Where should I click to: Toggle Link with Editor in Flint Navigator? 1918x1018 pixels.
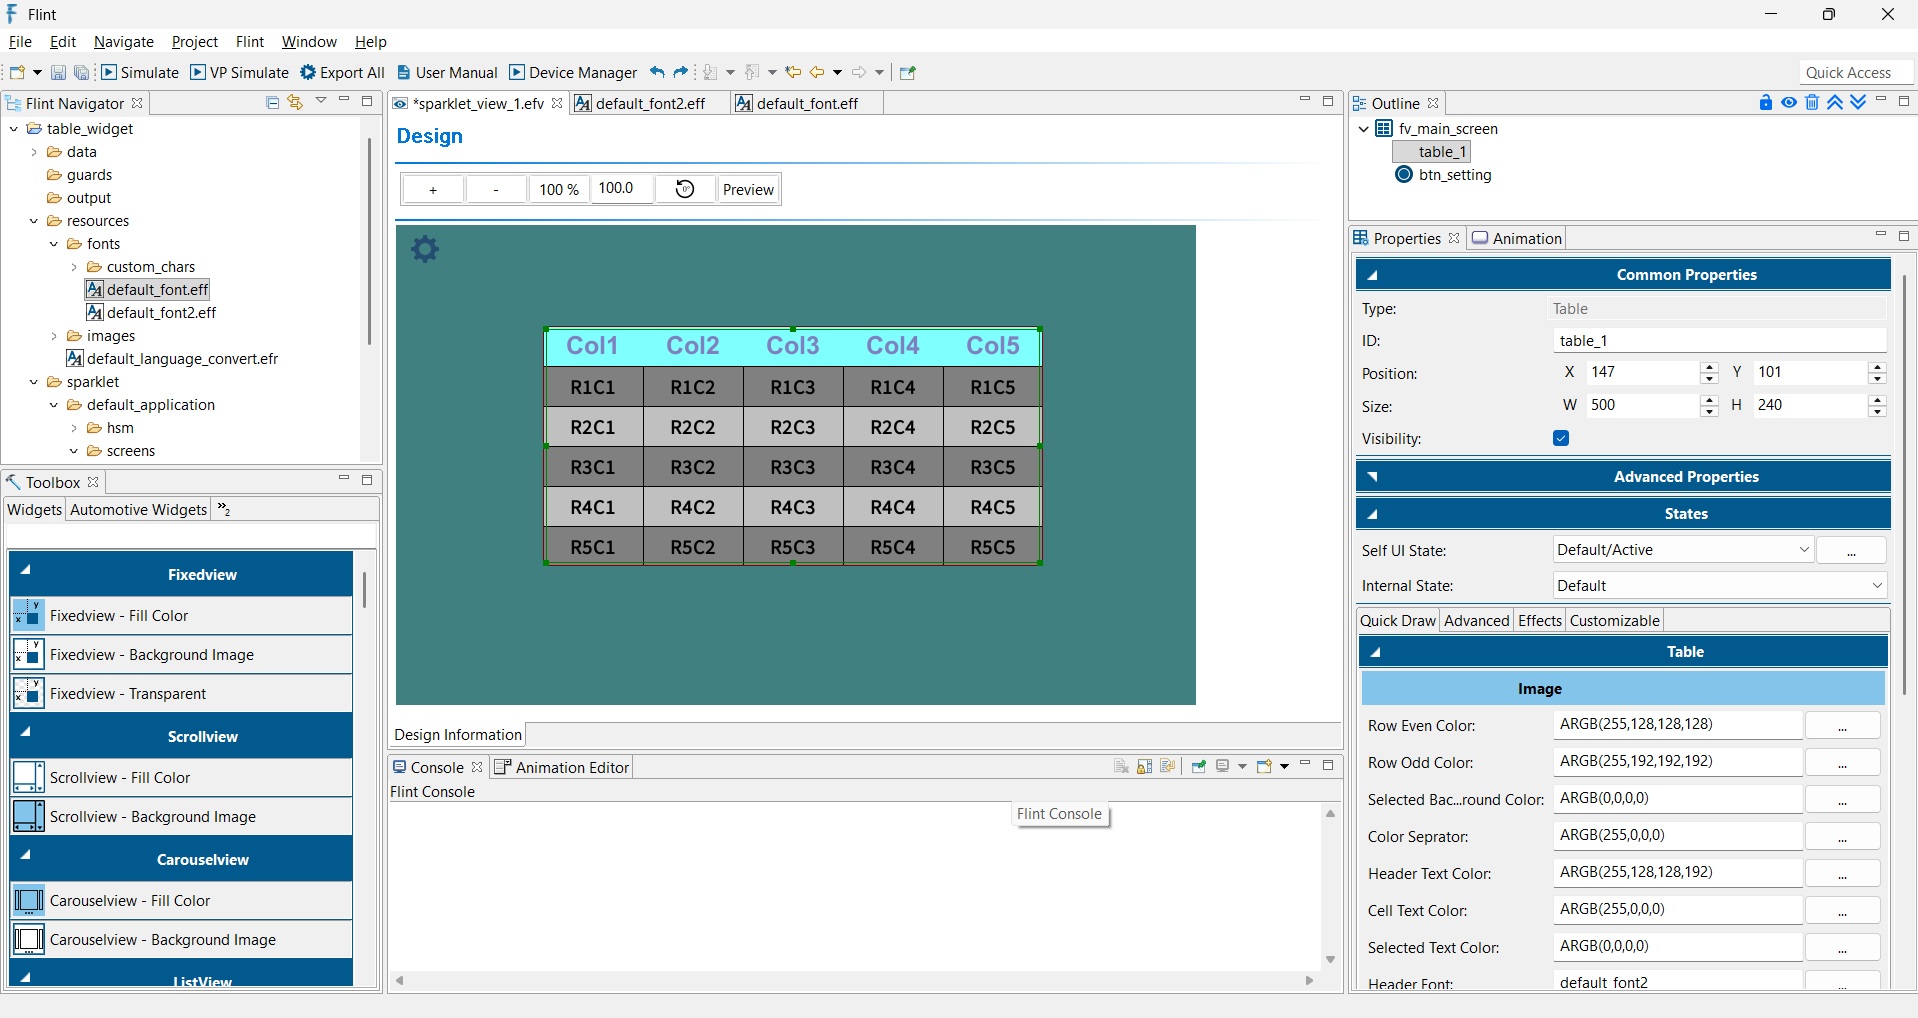tap(295, 102)
